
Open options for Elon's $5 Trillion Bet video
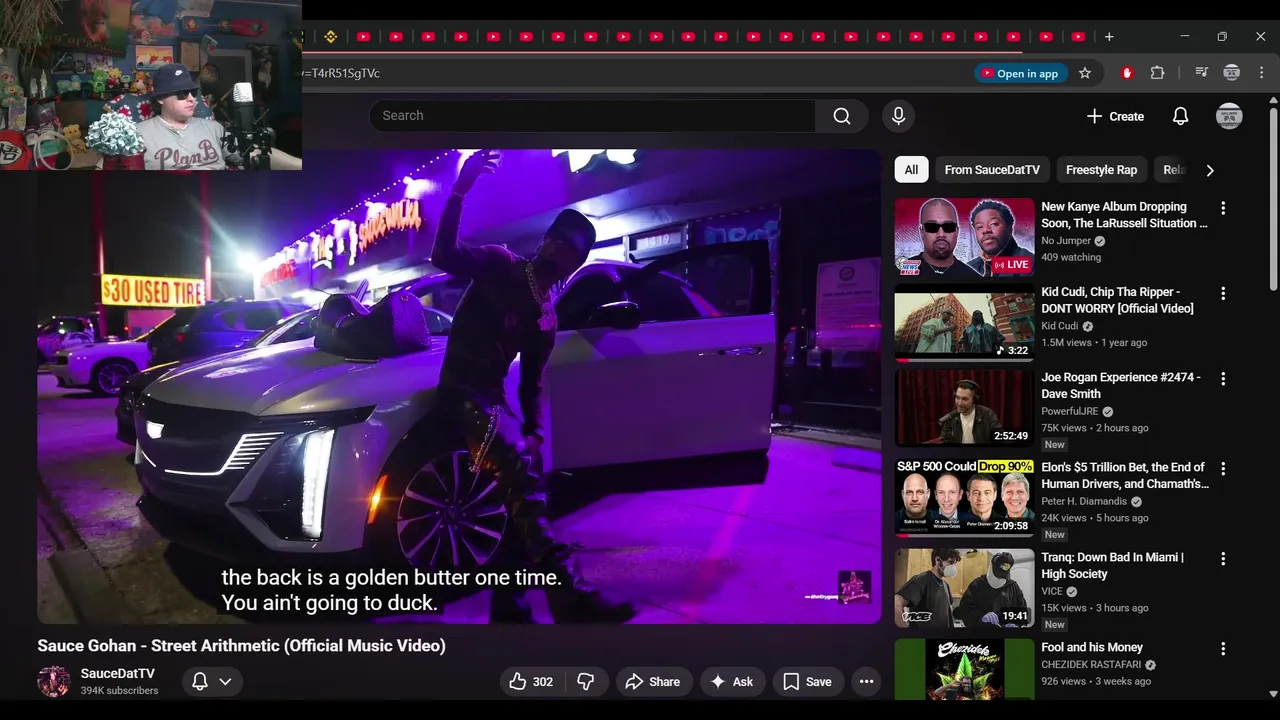[x=1223, y=469]
